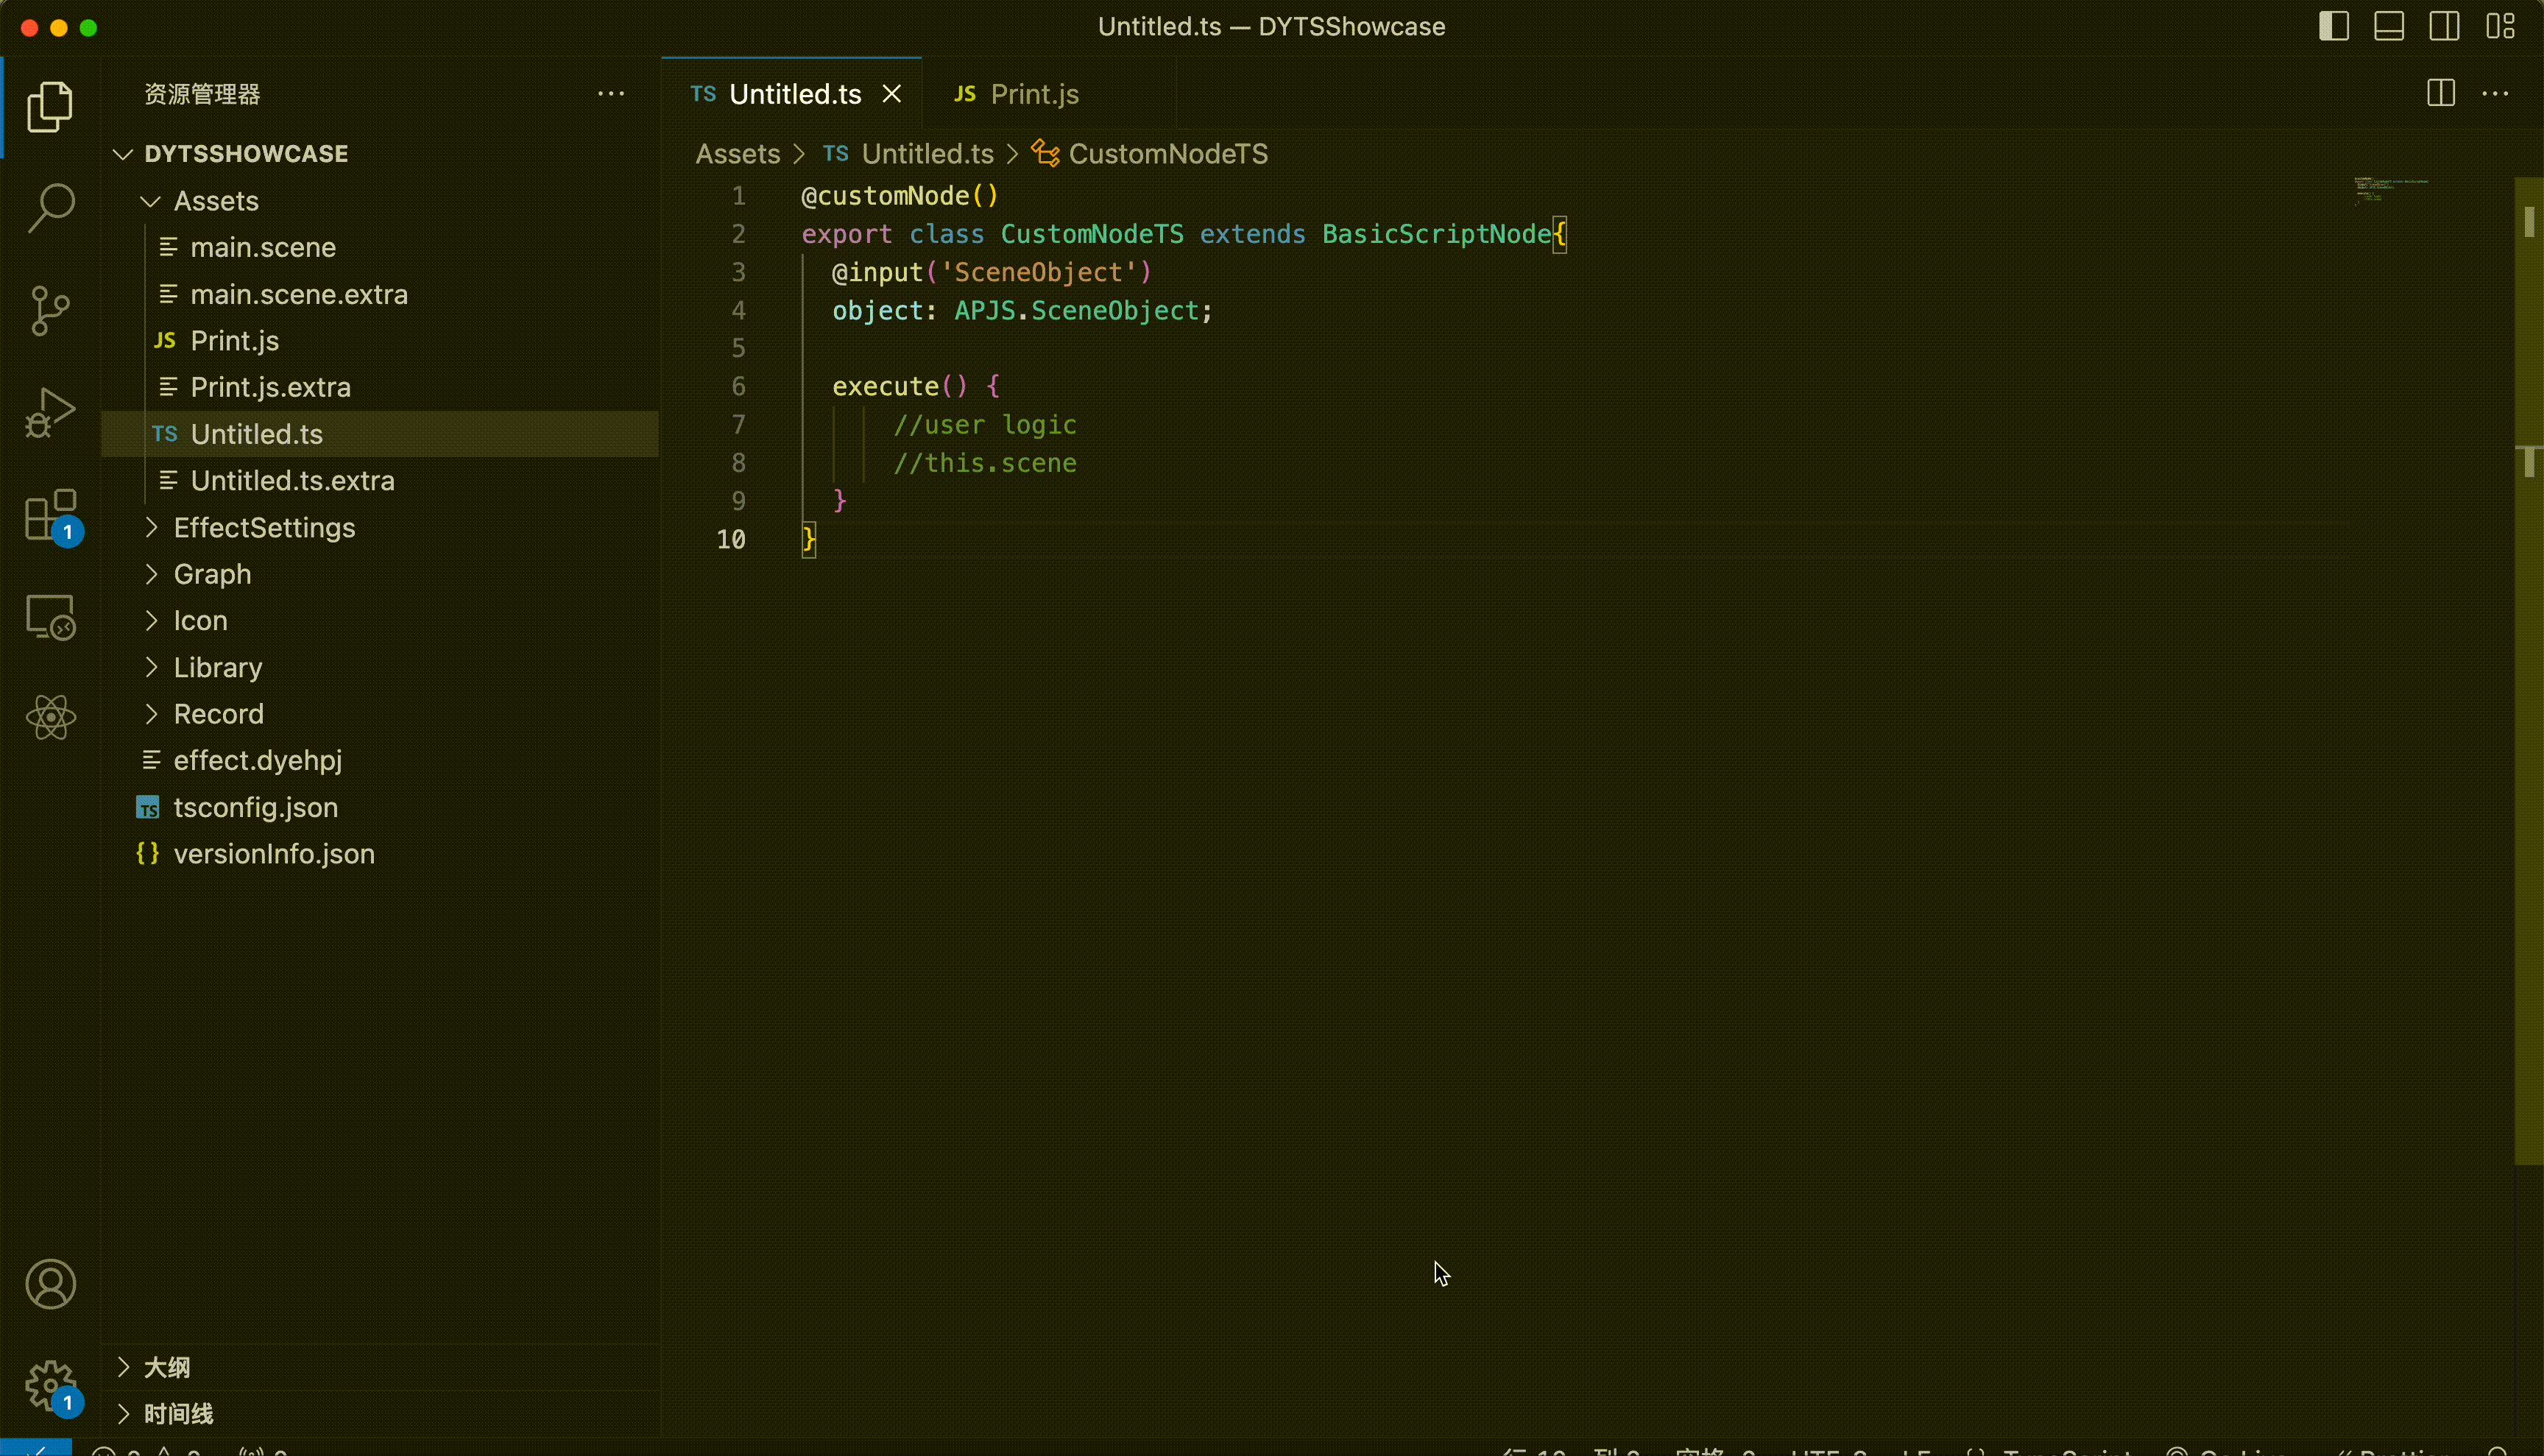Click the '//this.scene' comment
The height and width of the screenshot is (1456, 2544).
tap(984, 462)
